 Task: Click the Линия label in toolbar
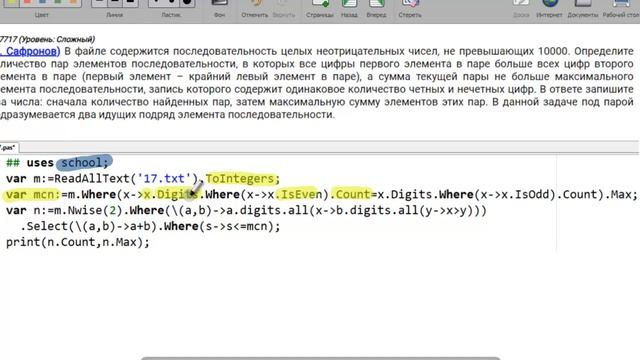point(114,15)
